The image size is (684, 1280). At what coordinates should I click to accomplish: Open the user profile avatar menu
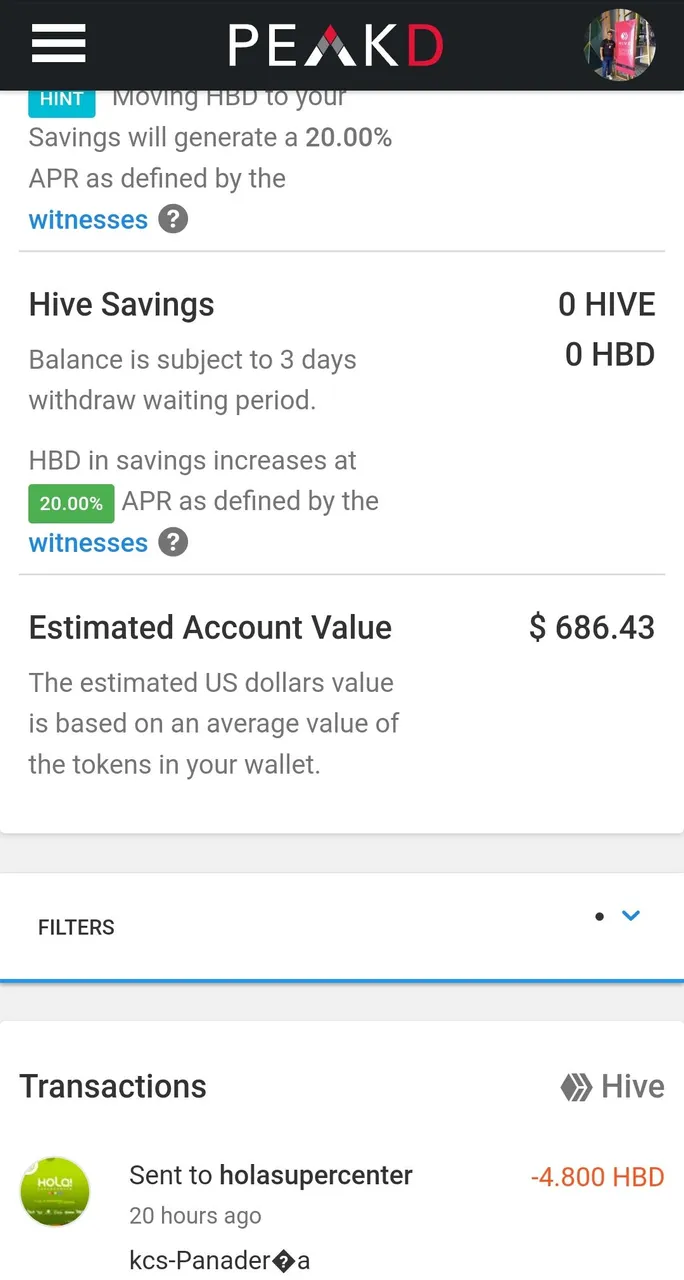coord(619,45)
